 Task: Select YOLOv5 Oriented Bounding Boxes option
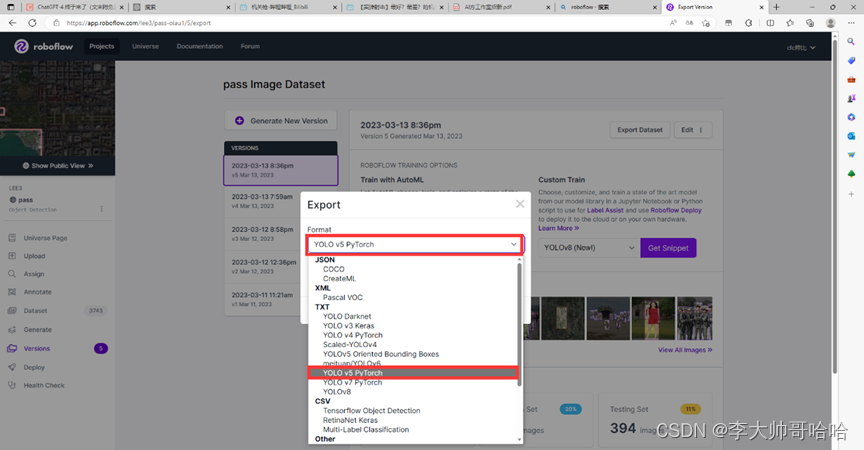(381, 354)
